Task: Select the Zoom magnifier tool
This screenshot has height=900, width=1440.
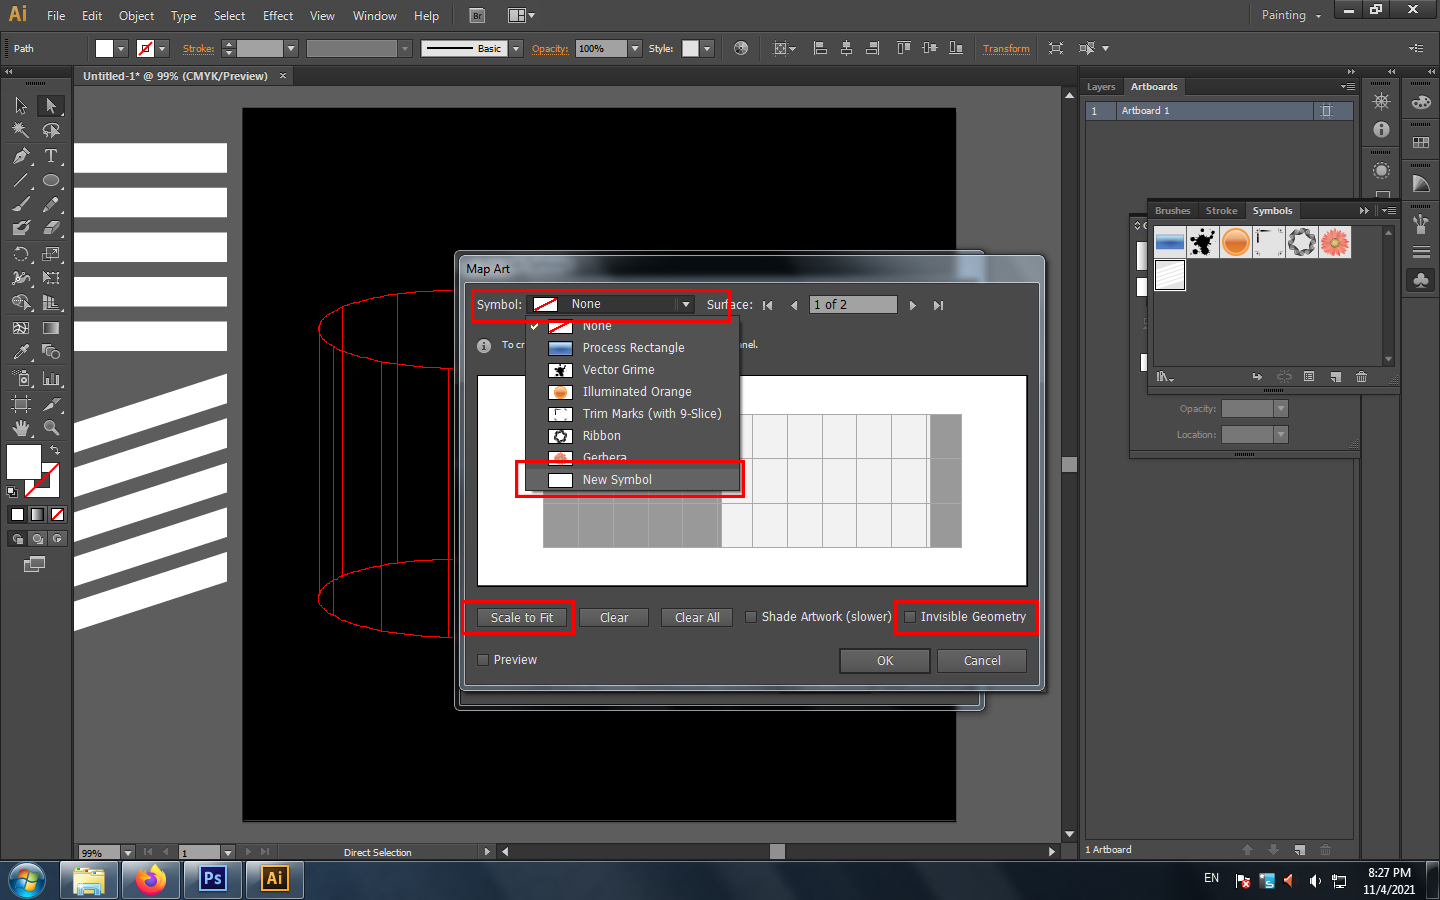Action: coord(51,428)
